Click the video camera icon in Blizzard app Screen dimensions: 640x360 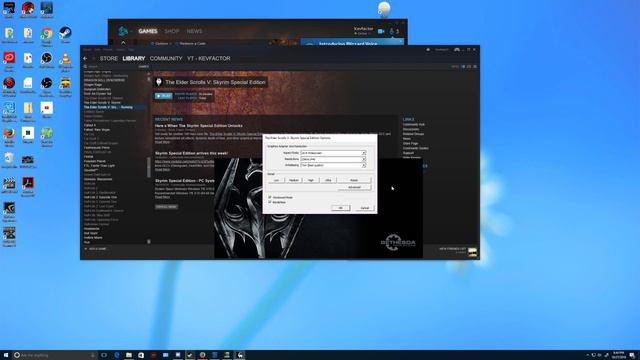[381, 31]
